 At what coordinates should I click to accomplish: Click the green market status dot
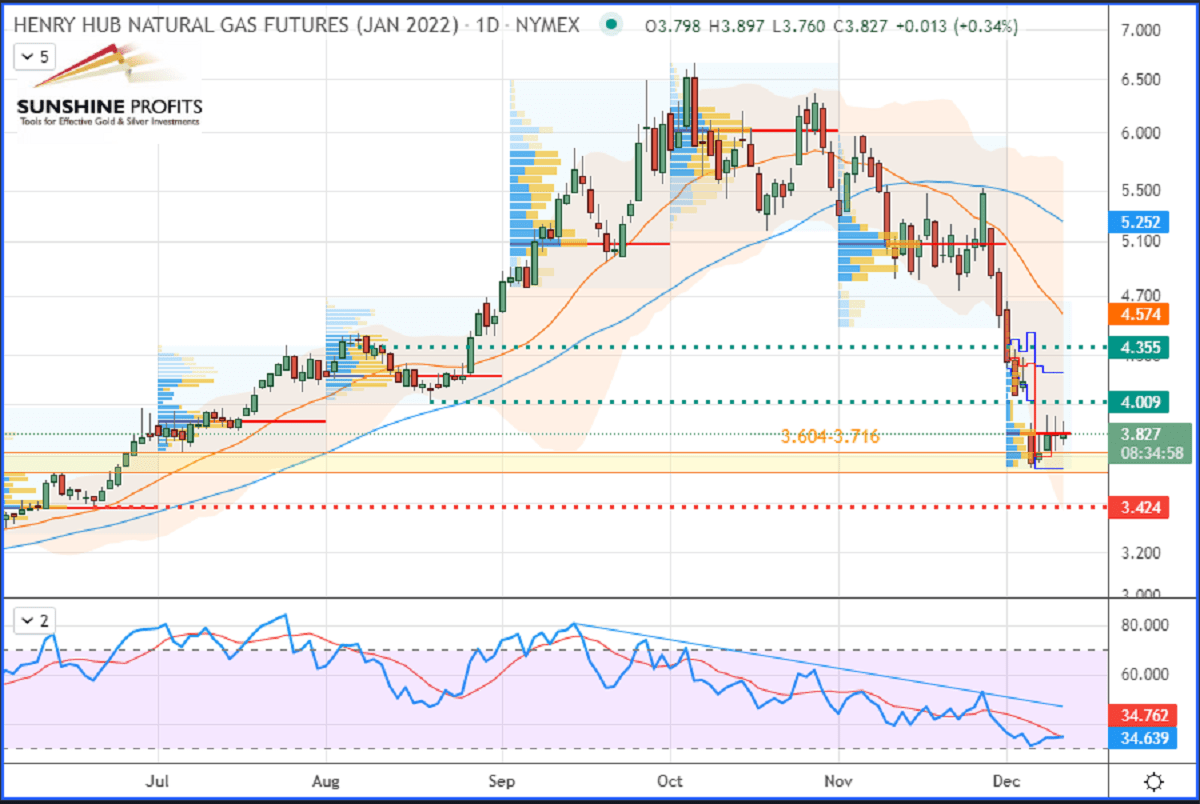611,26
